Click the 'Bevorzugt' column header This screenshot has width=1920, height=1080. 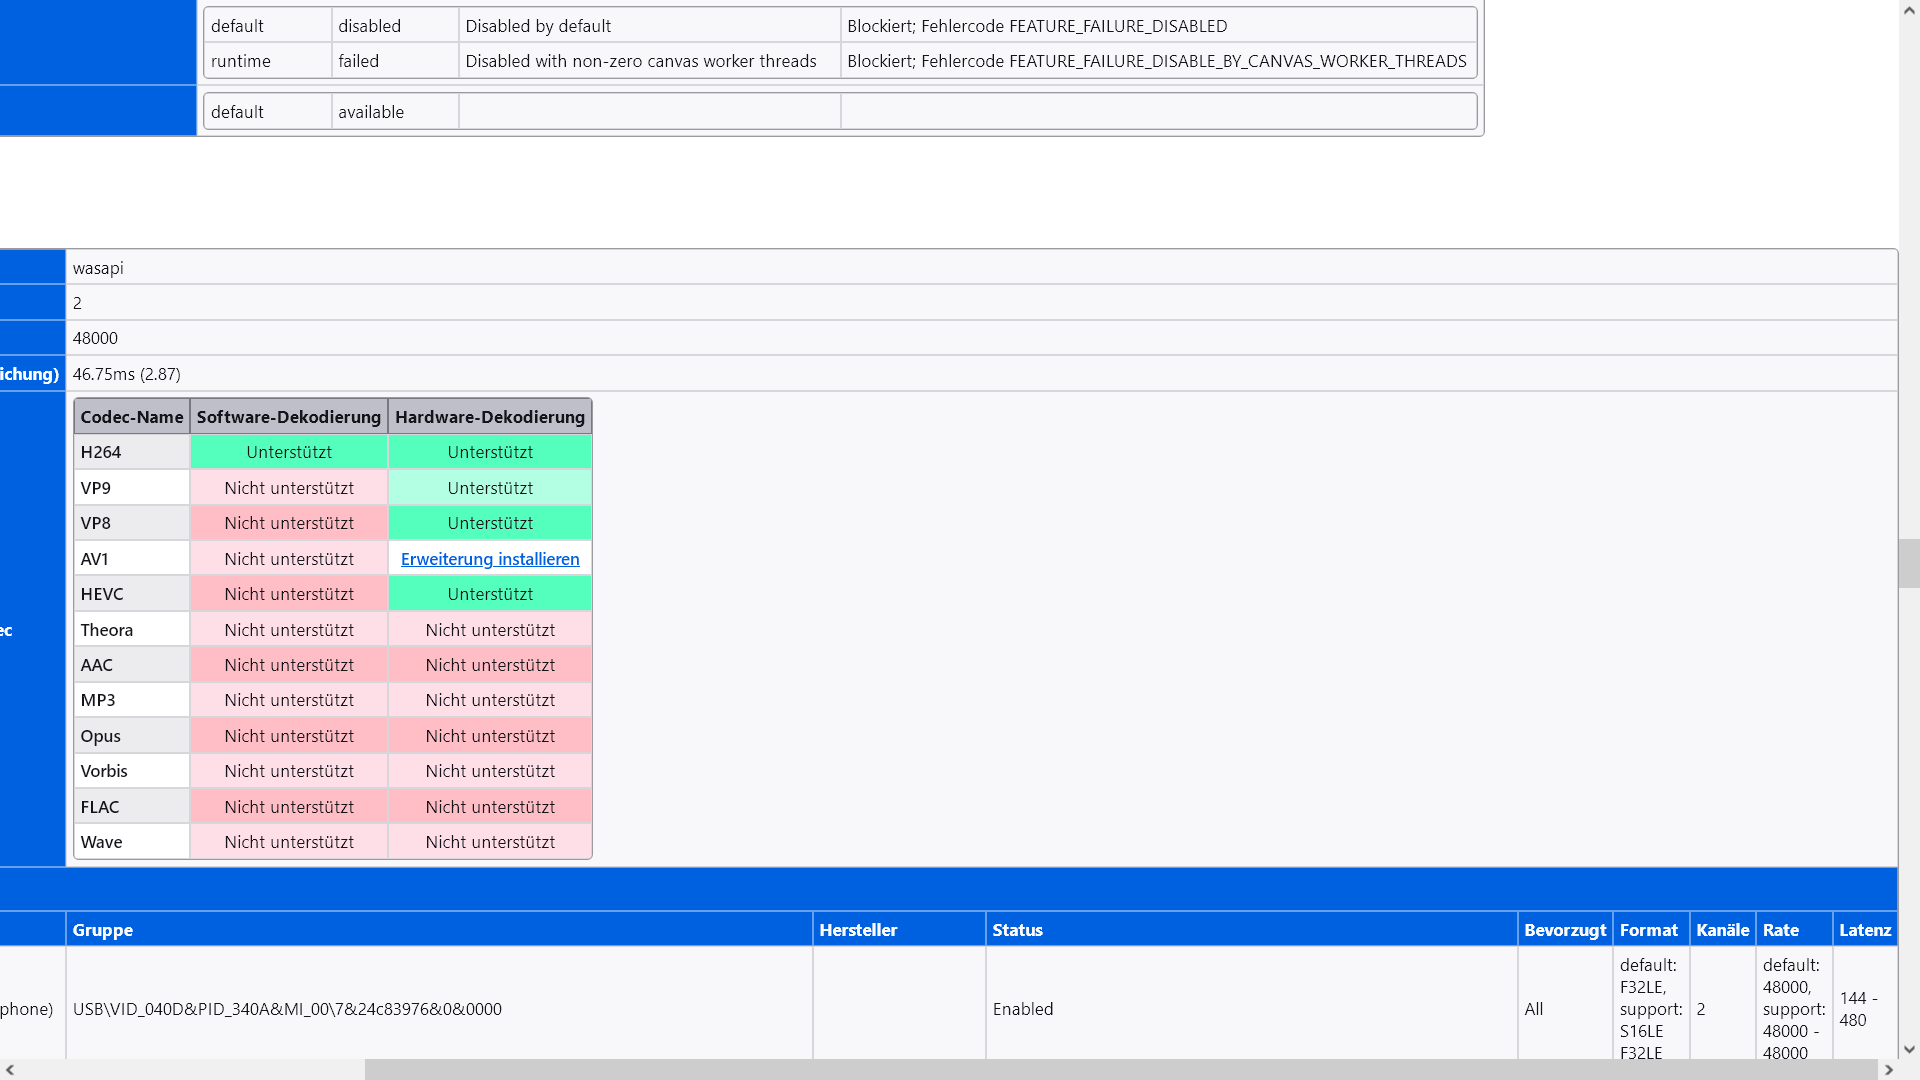[x=1565, y=930]
